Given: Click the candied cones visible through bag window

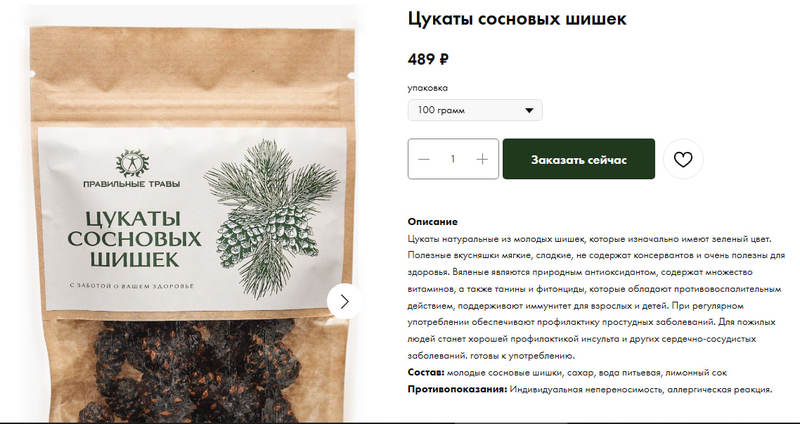Looking at the screenshot, I should 196,371.
